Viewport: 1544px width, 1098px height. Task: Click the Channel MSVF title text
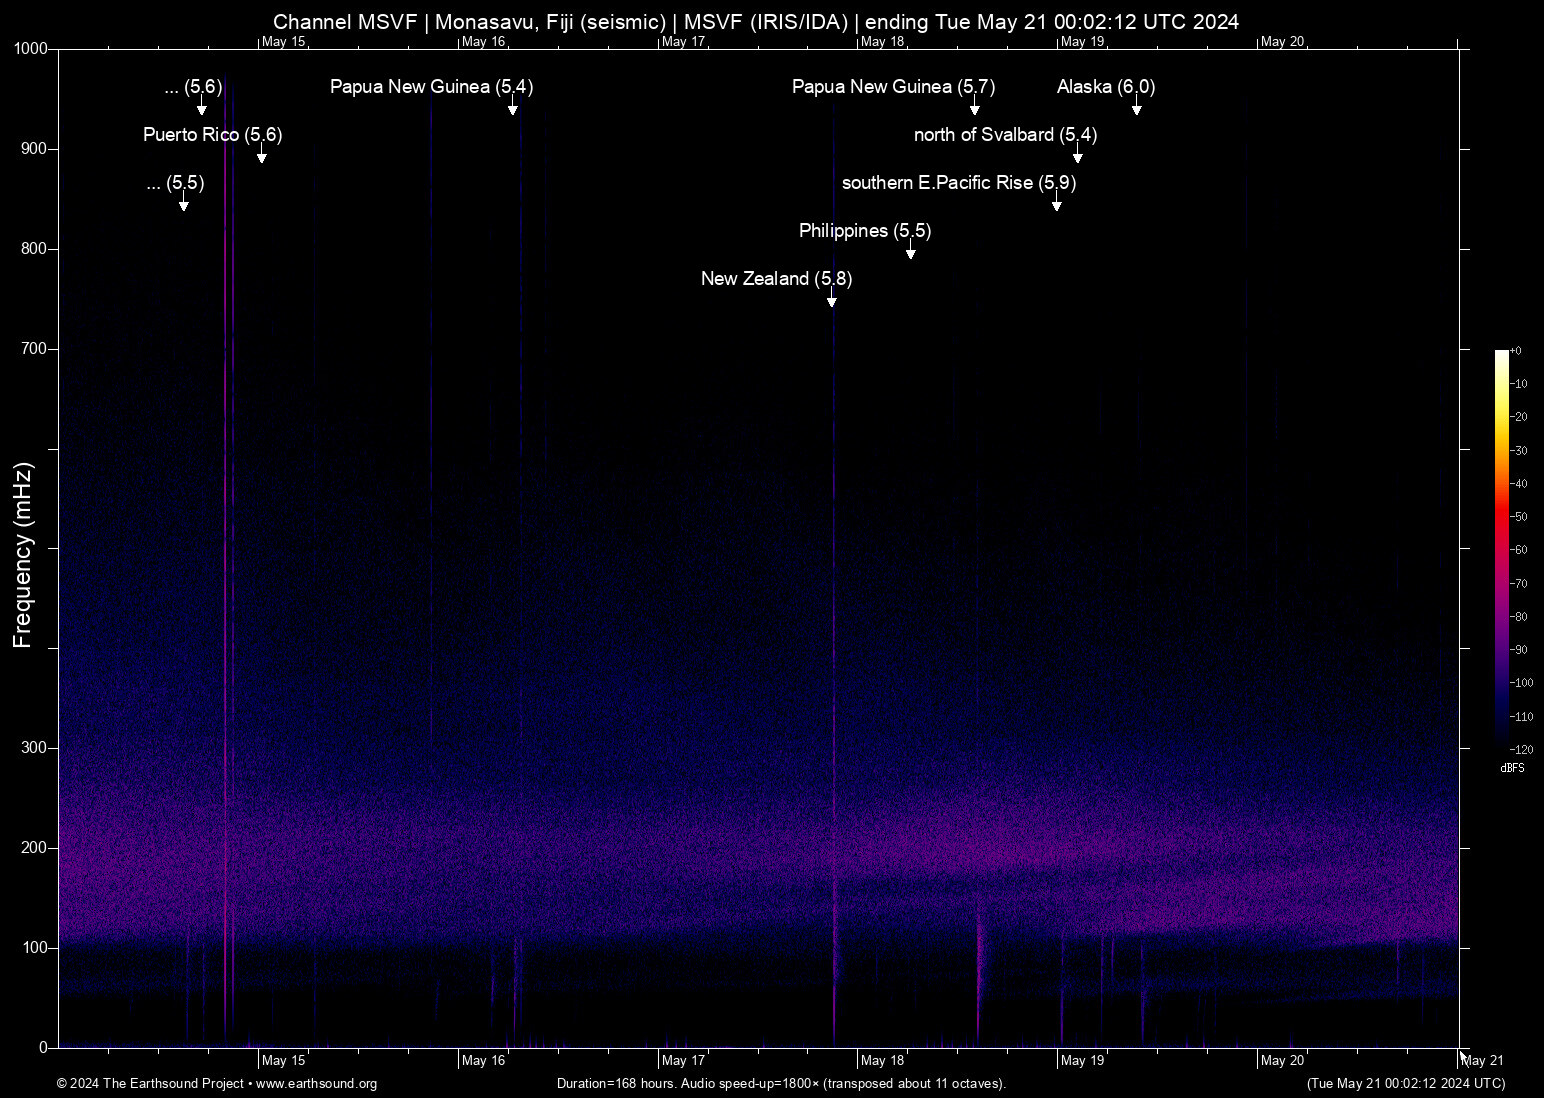point(756,21)
